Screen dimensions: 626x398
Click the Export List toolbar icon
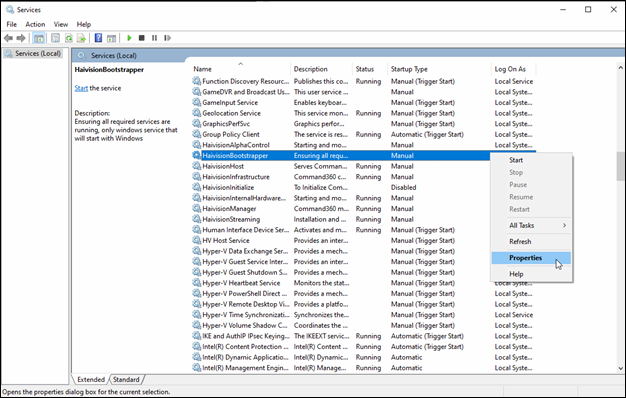[81, 38]
